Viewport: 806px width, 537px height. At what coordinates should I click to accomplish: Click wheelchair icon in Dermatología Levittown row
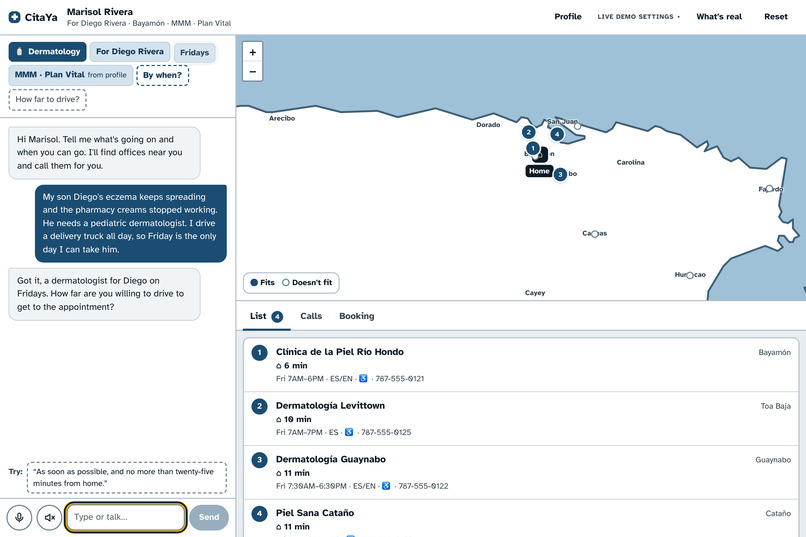click(349, 432)
